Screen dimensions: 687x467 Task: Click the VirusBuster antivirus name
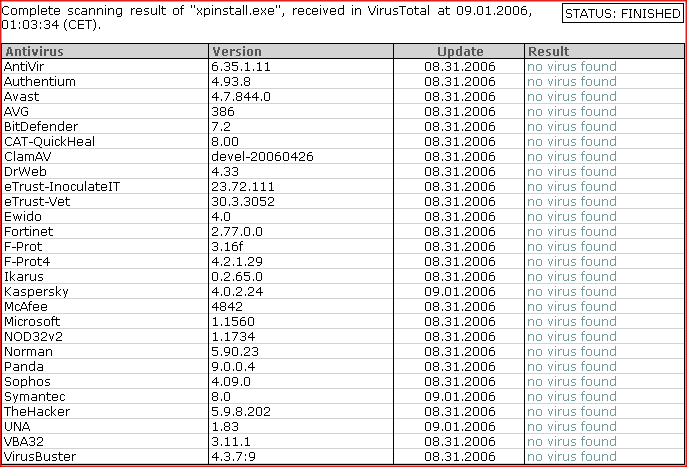click(x=40, y=456)
